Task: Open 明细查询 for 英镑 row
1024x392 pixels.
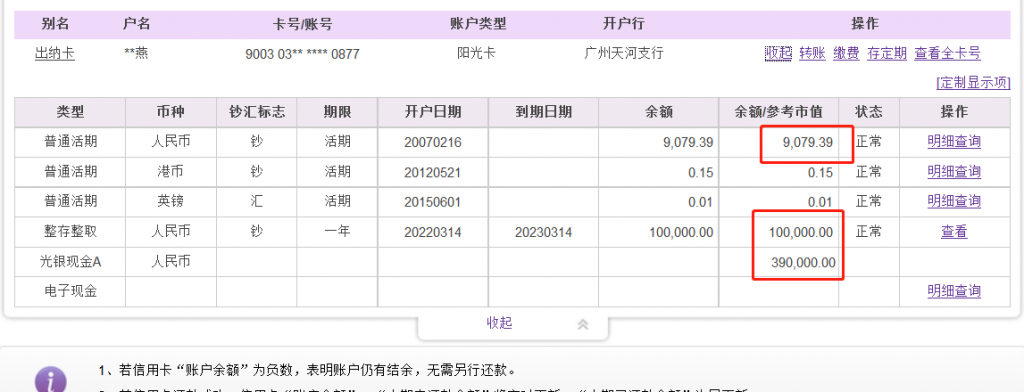Action: [954, 201]
